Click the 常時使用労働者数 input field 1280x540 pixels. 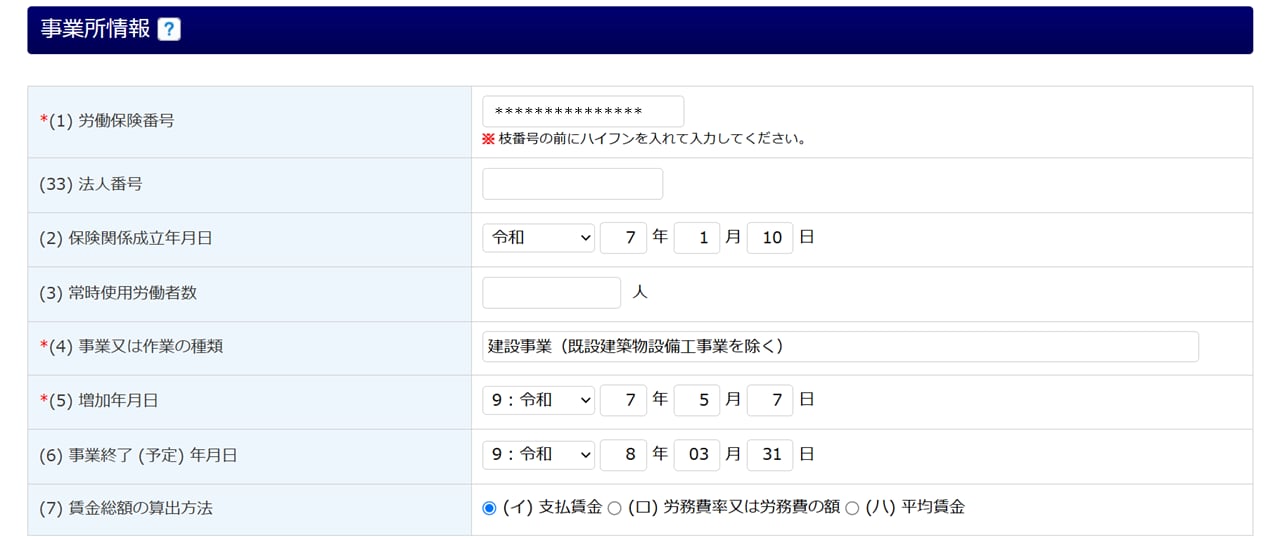[x=551, y=293]
